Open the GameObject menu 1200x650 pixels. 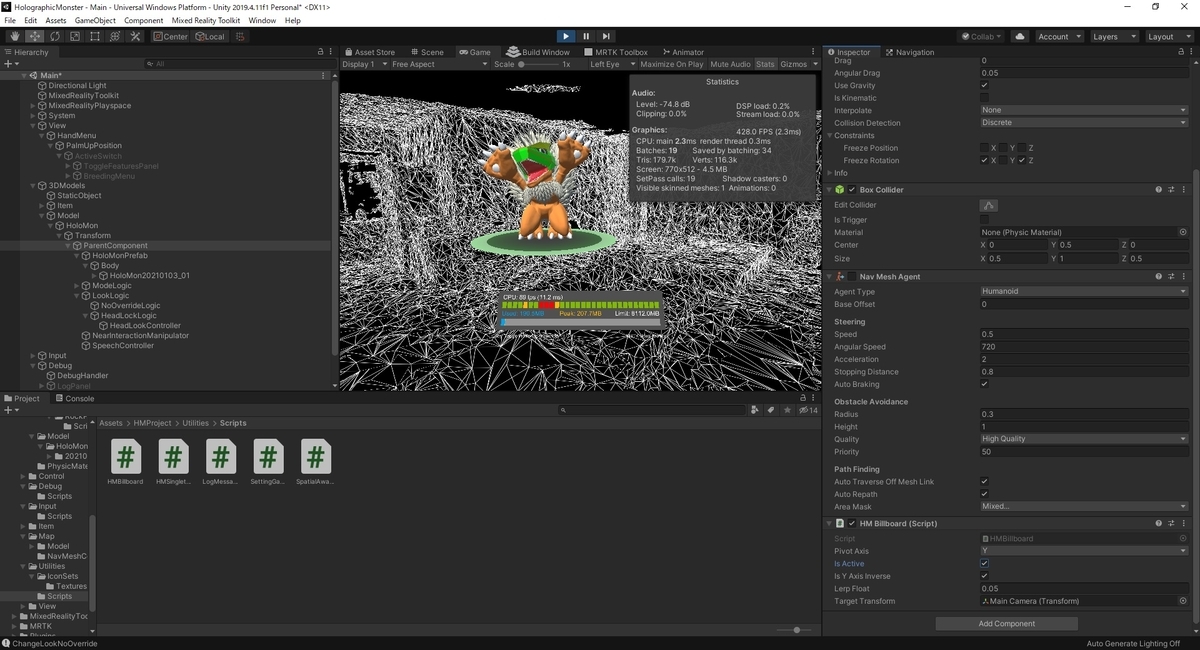tap(95, 20)
